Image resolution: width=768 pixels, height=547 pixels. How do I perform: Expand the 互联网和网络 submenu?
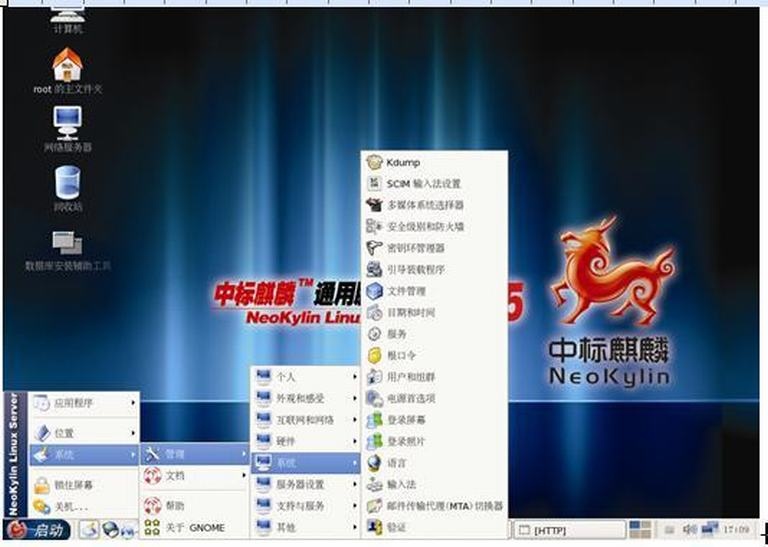tap(305, 420)
